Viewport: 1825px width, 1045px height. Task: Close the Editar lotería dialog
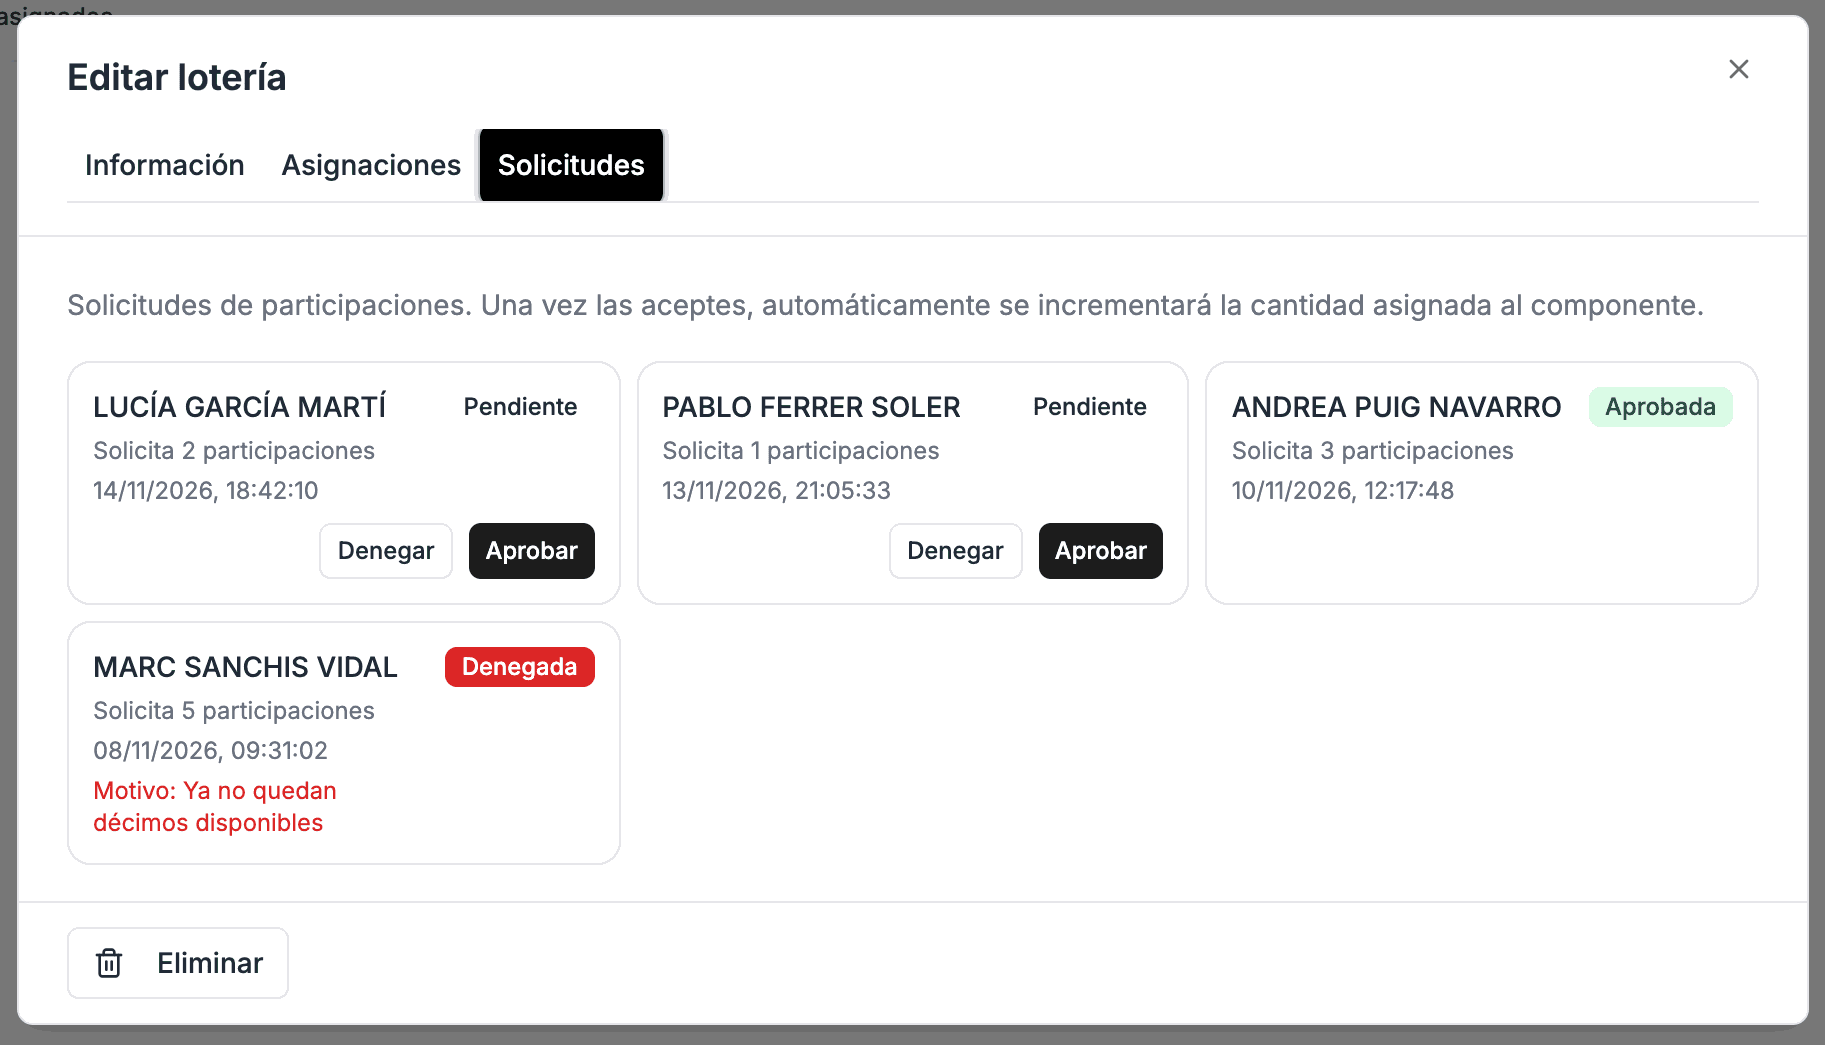(1739, 69)
